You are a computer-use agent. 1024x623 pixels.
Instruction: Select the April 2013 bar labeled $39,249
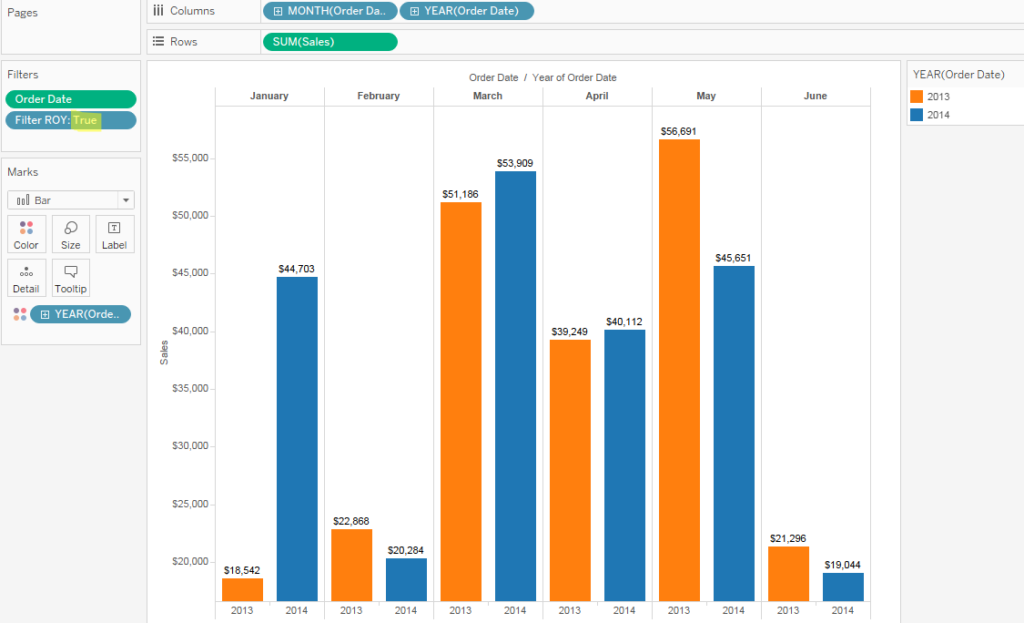coord(570,470)
